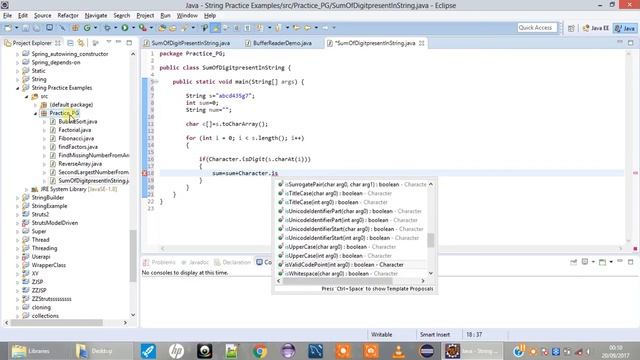Viewport: 640px width, 360px height.
Task: Toggle Link with Editor in Project Explorer
Action: [81, 43]
